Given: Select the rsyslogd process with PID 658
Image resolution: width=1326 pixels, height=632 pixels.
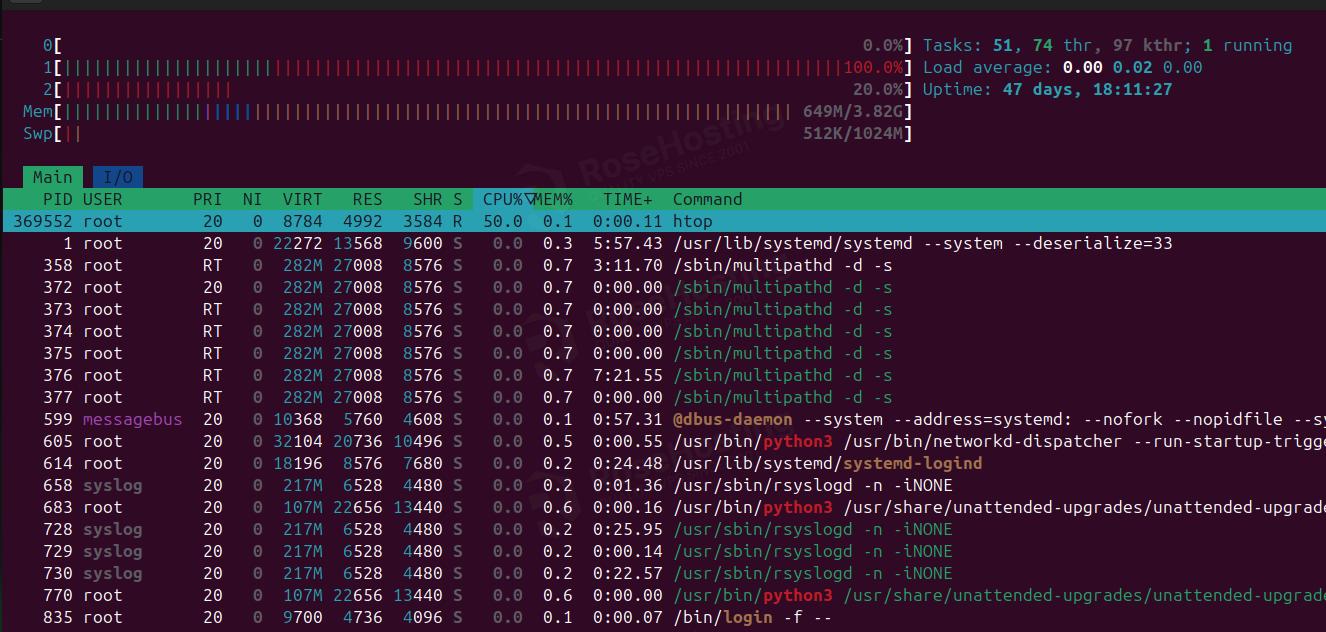Looking at the screenshot, I should coord(400,485).
